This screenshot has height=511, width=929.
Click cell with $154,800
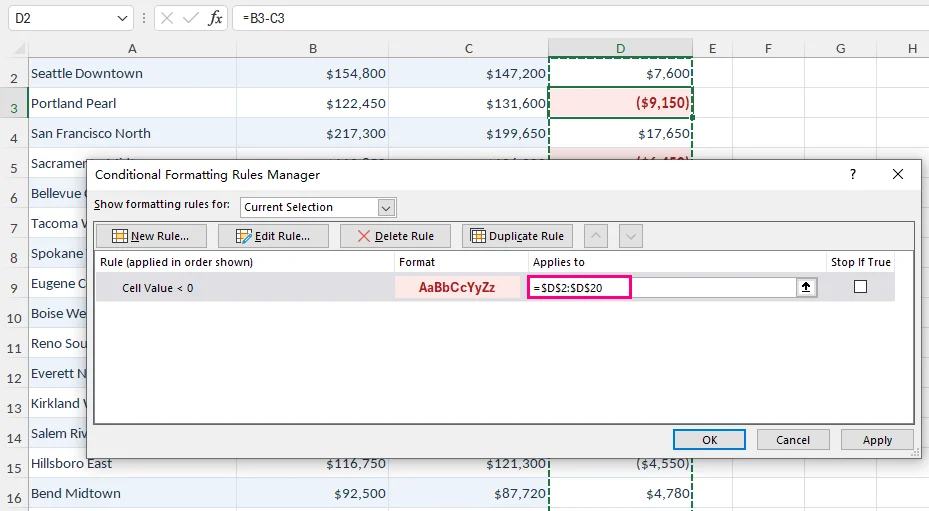(313, 74)
